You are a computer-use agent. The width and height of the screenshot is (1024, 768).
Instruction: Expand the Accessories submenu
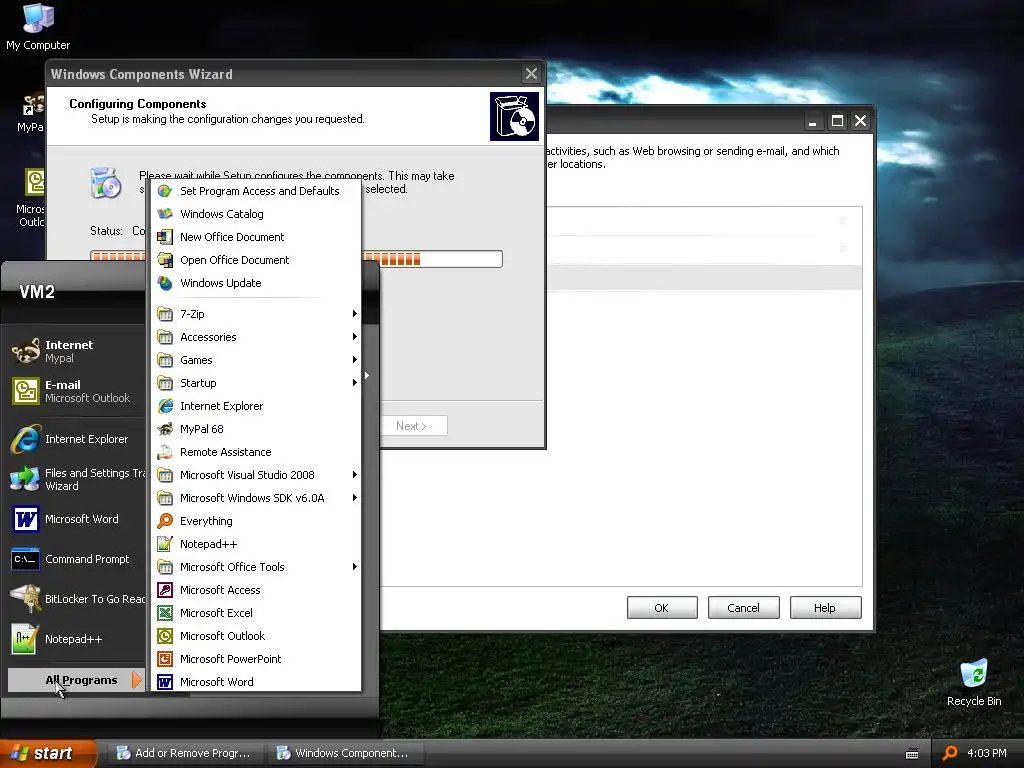point(256,336)
